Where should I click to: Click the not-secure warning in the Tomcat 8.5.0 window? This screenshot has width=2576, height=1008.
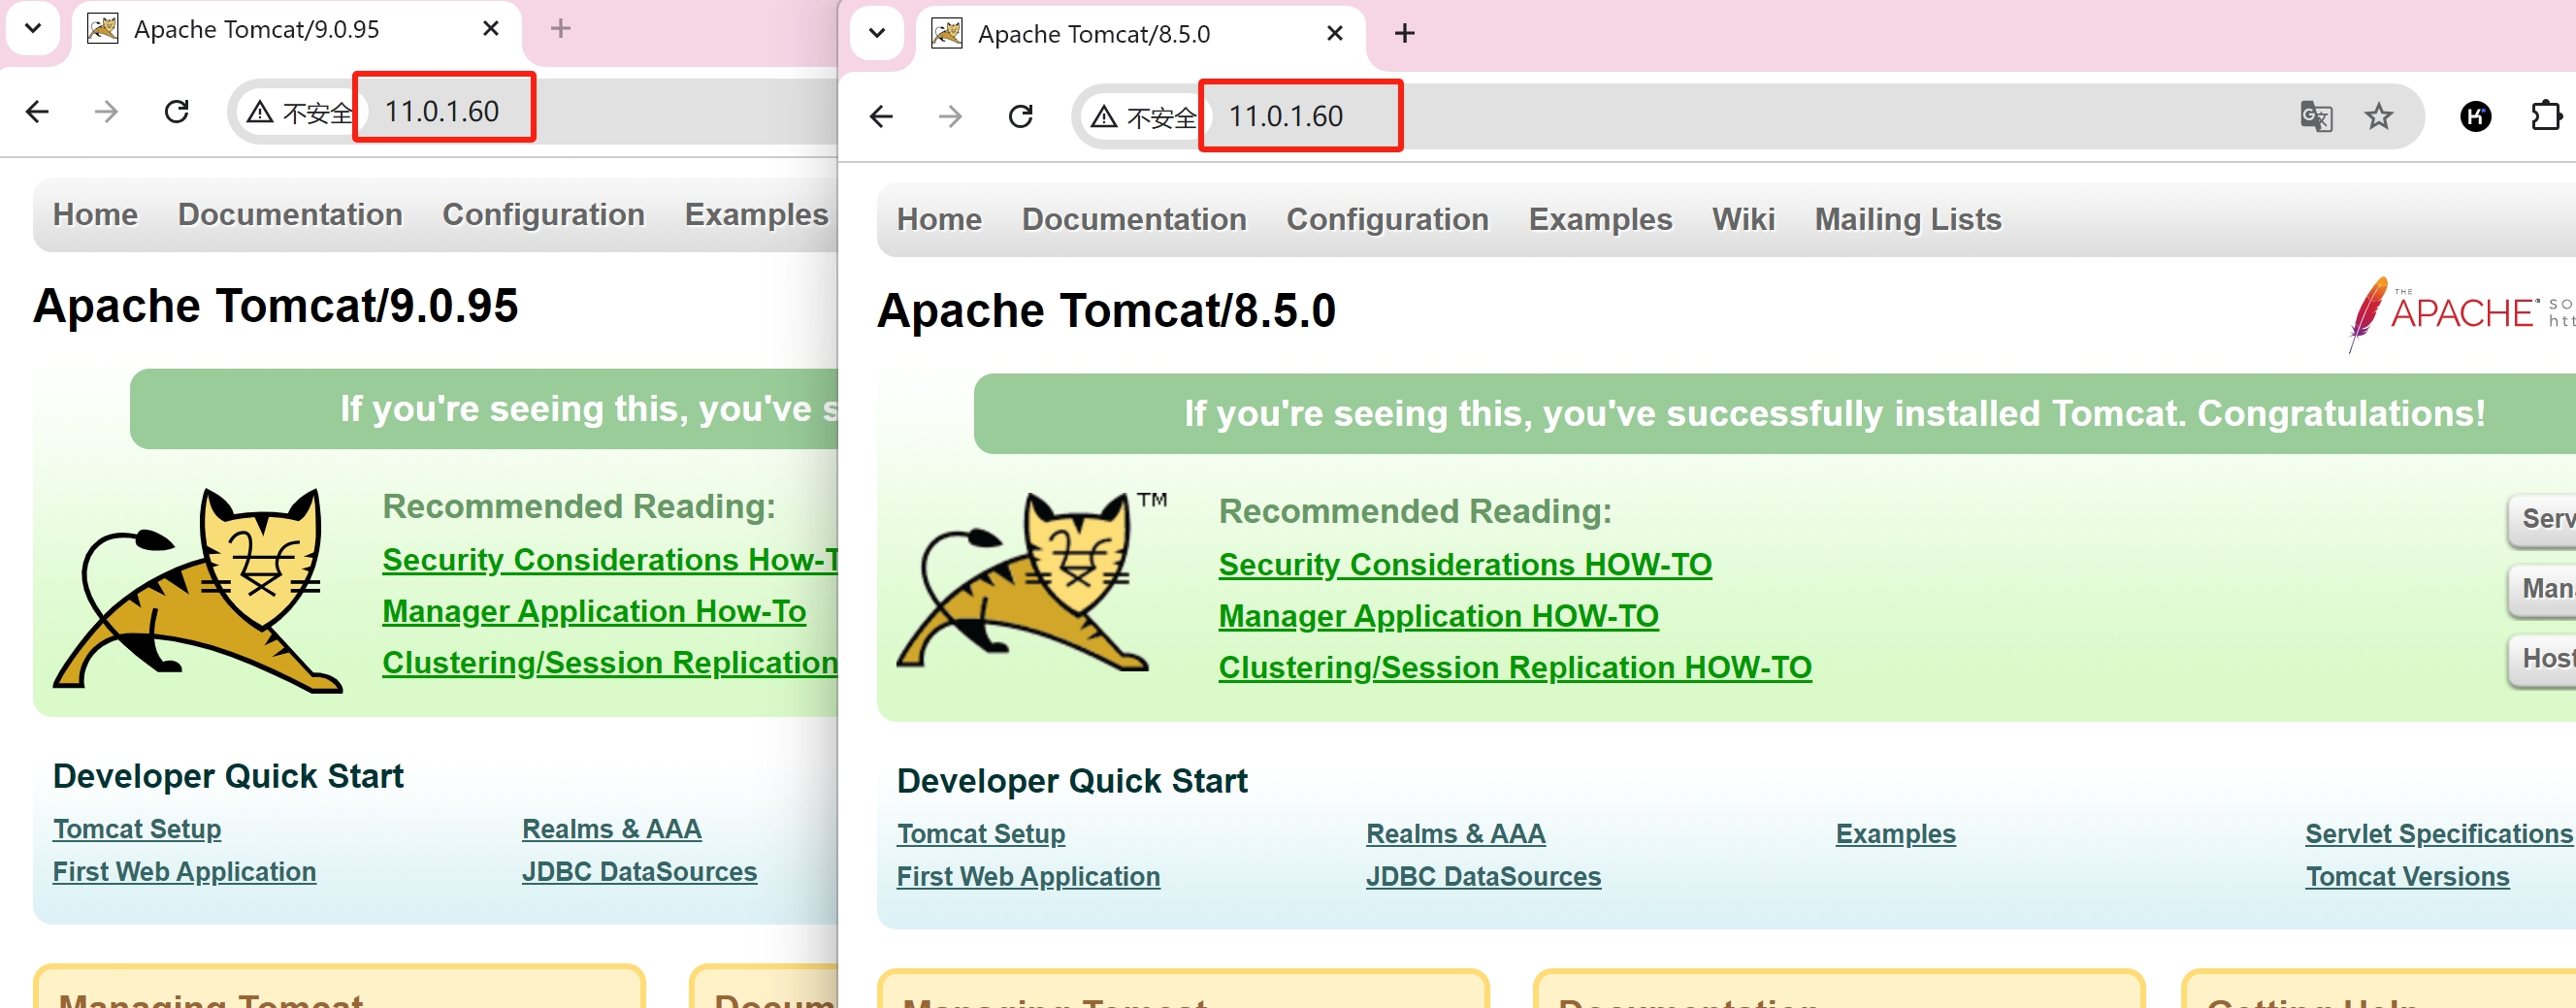click(1143, 117)
